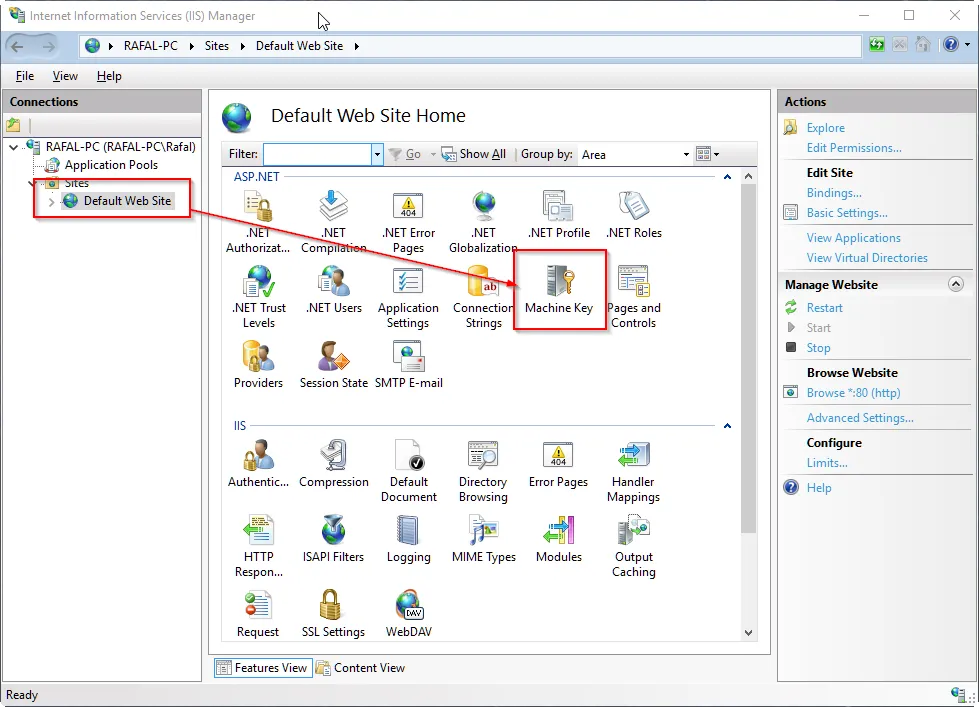Open the Filter combo box dropdown arrow
Screen dimensions: 979x707
coord(377,154)
